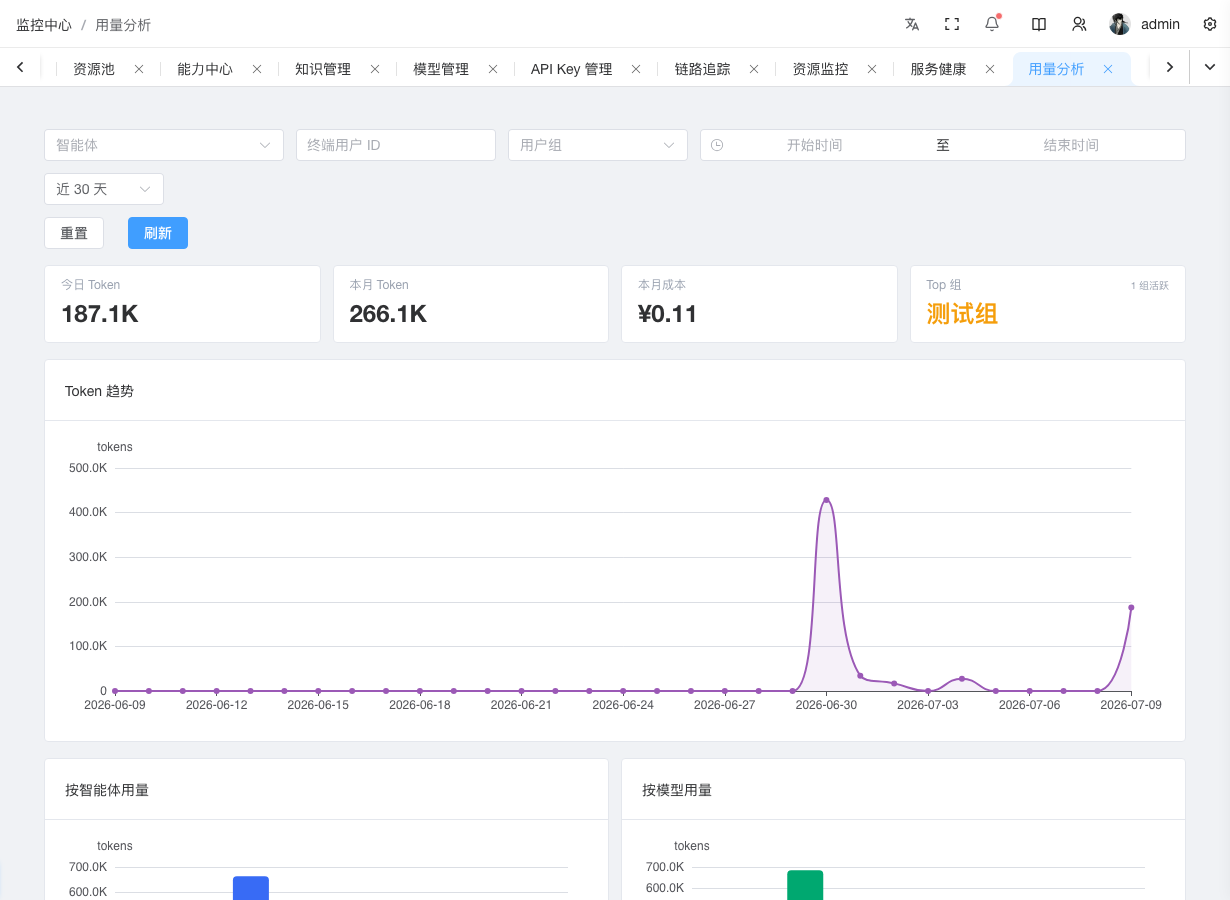Image resolution: width=1230 pixels, height=900 pixels.
Task: Switch to the 模型管理 tab
Action: (x=441, y=69)
